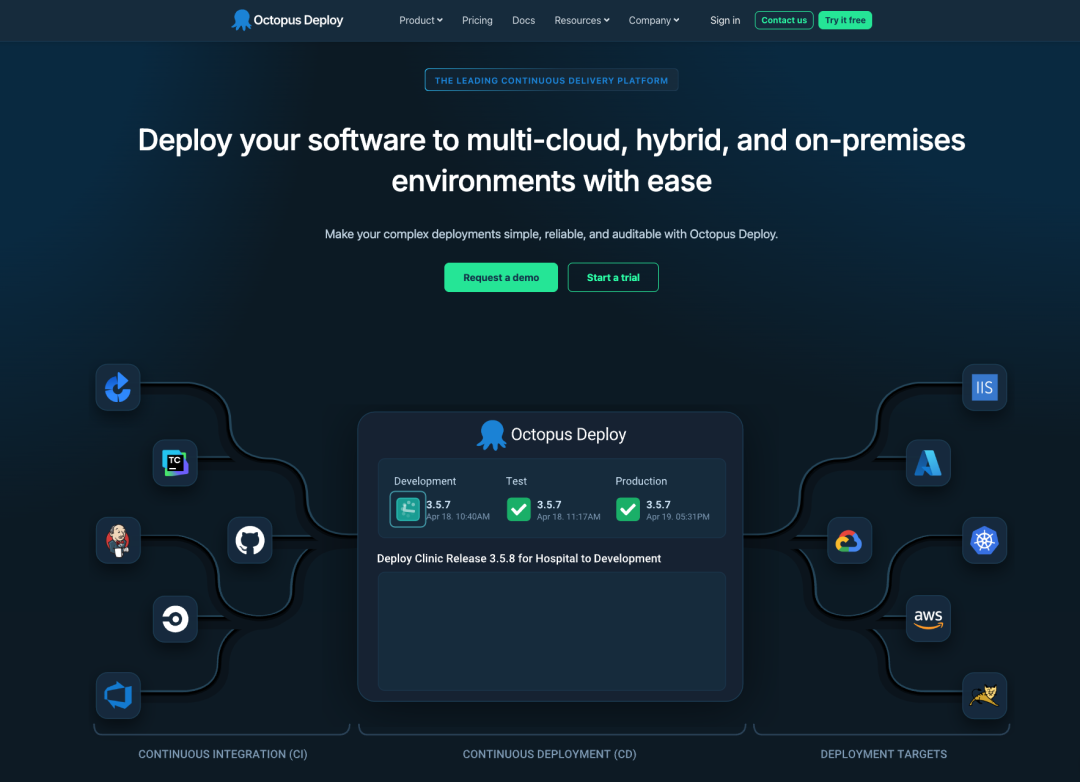This screenshot has height=782, width=1080.
Task: Expand the Resources dropdown menu
Action: pyautogui.click(x=582, y=21)
